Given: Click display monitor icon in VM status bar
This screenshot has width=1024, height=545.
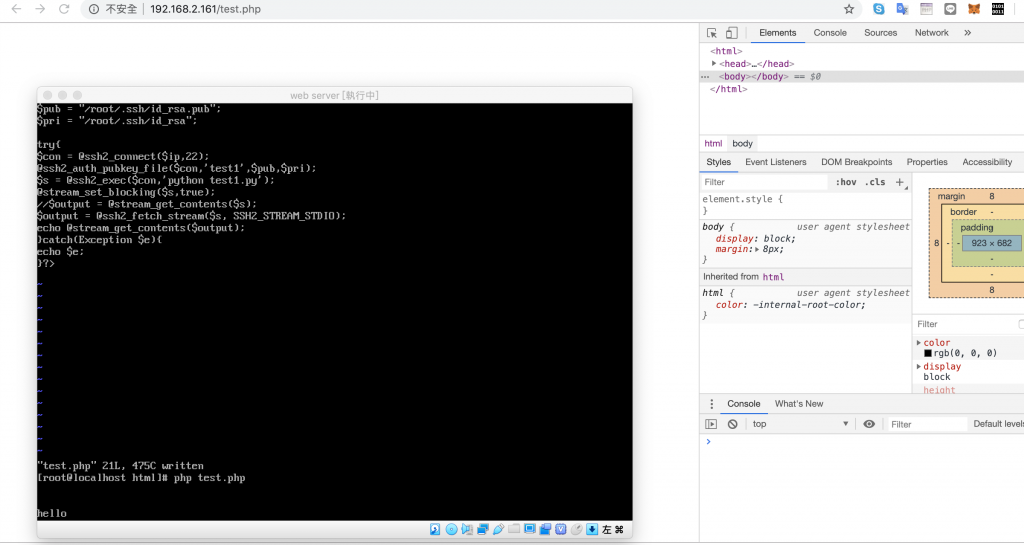Looking at the screenshot, I should (530, 529).
